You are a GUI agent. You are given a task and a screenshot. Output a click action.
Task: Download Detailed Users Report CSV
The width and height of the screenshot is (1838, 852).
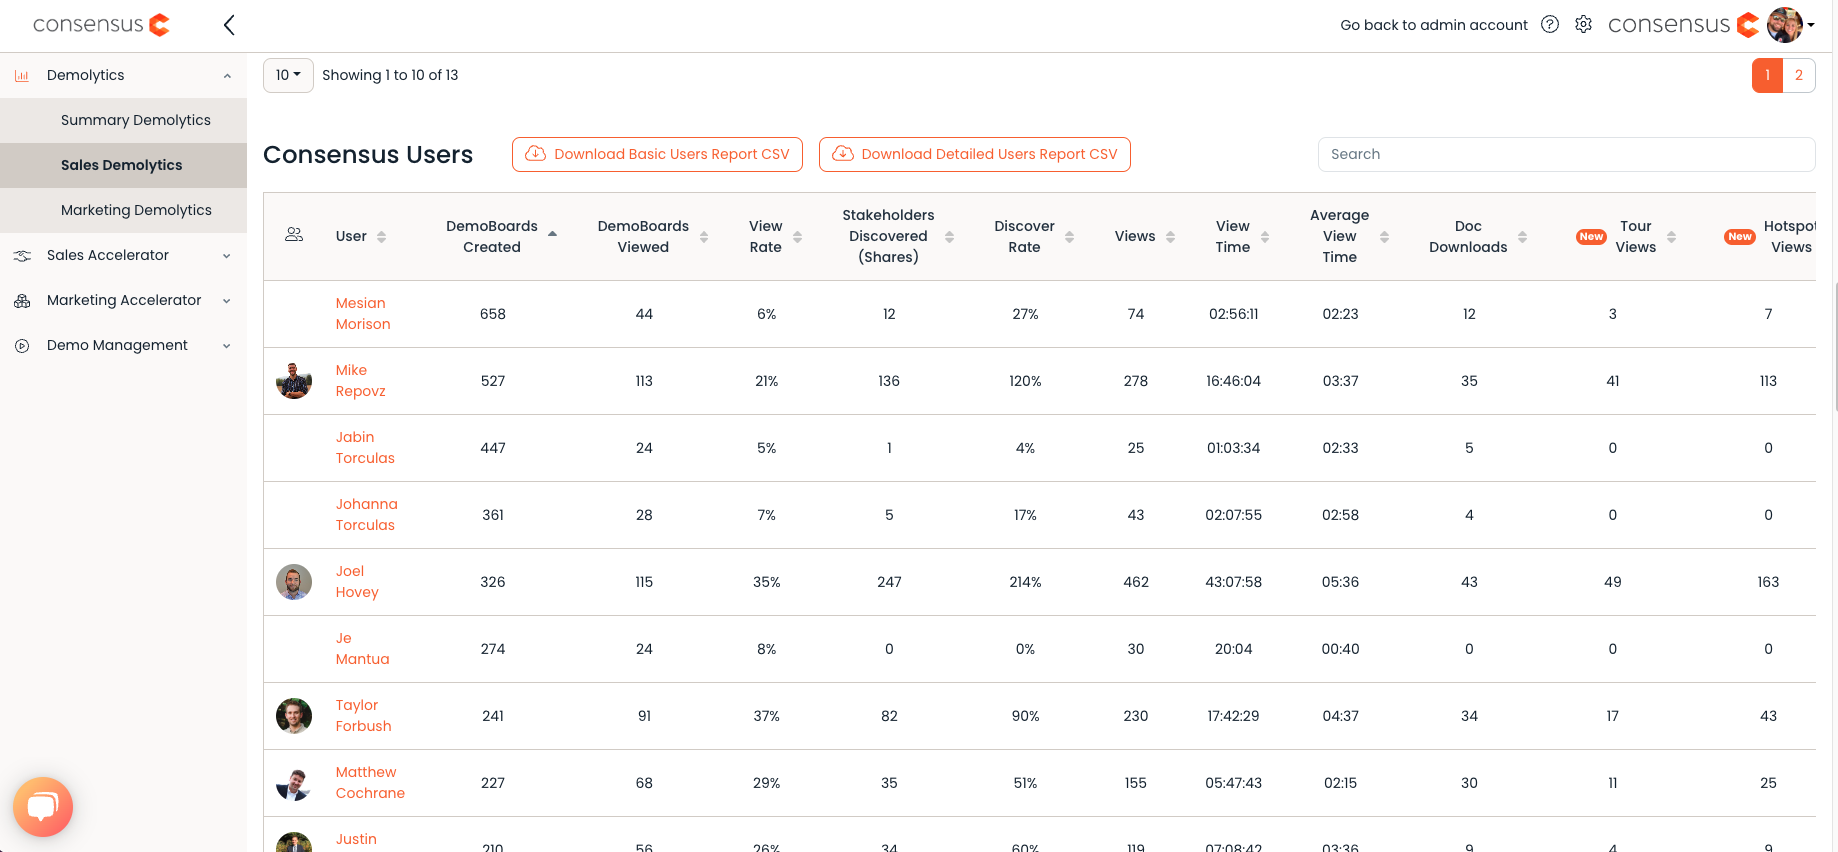tap(975, 154)
